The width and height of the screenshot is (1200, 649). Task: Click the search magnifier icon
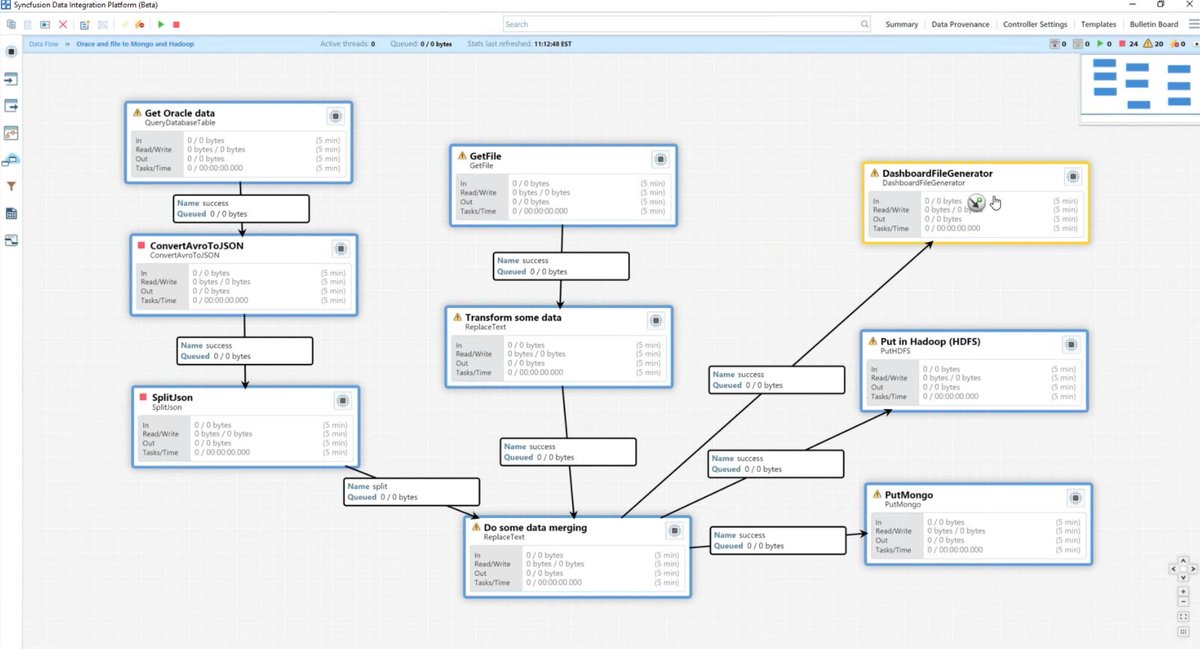864,24
